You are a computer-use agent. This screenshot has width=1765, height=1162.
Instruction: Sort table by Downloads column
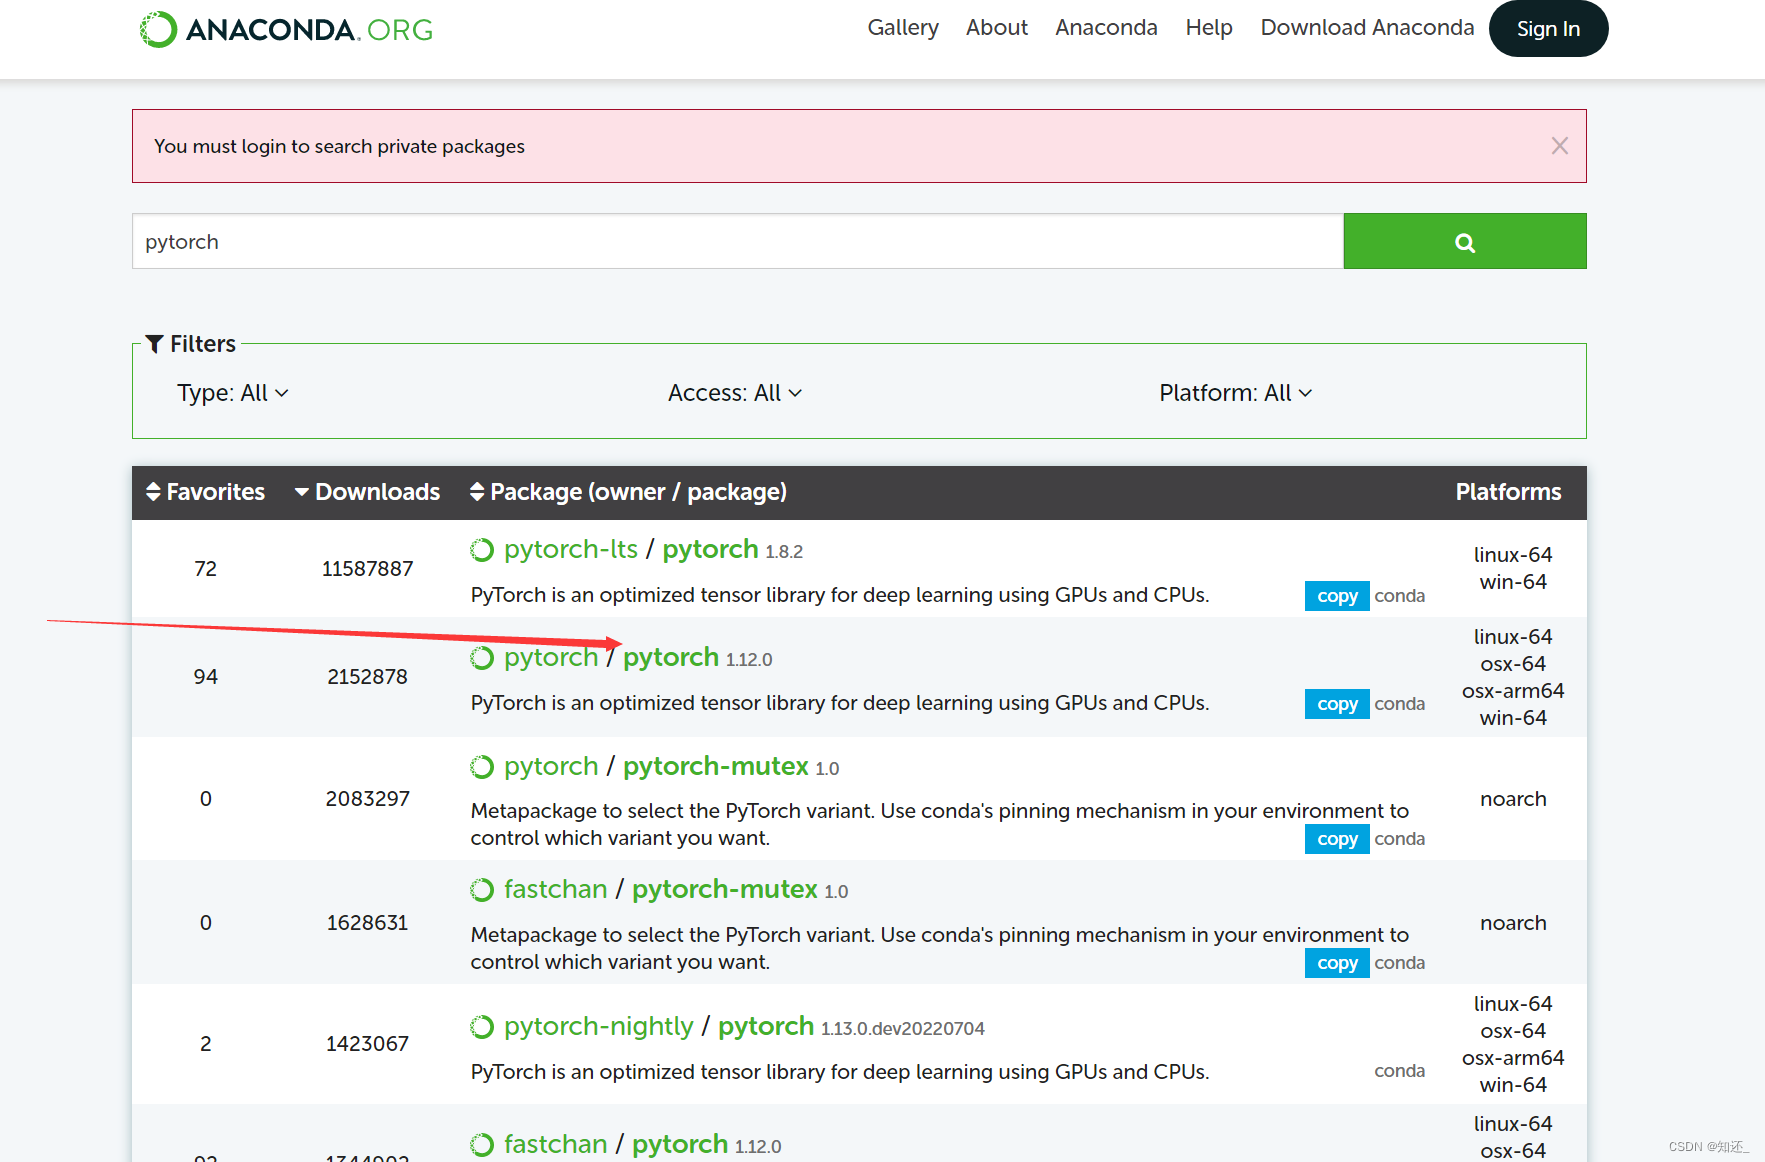pyautogui.click(x=367, y=492)
